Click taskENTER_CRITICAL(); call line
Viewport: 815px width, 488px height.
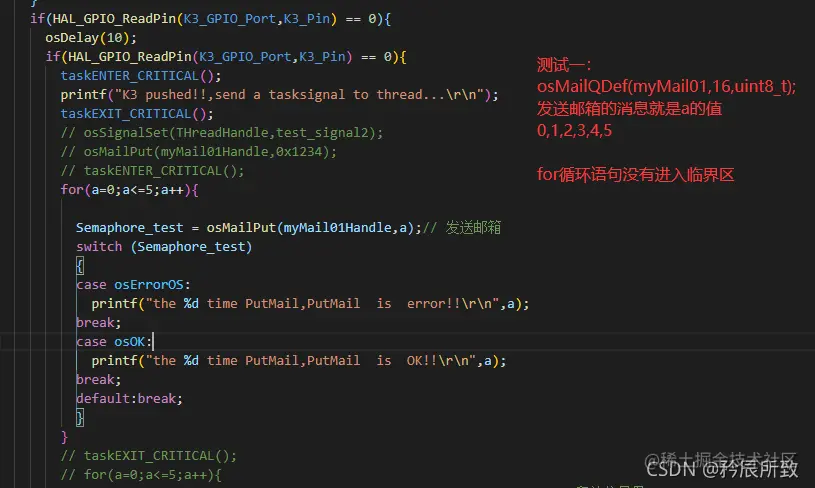[x=141, y=75]
